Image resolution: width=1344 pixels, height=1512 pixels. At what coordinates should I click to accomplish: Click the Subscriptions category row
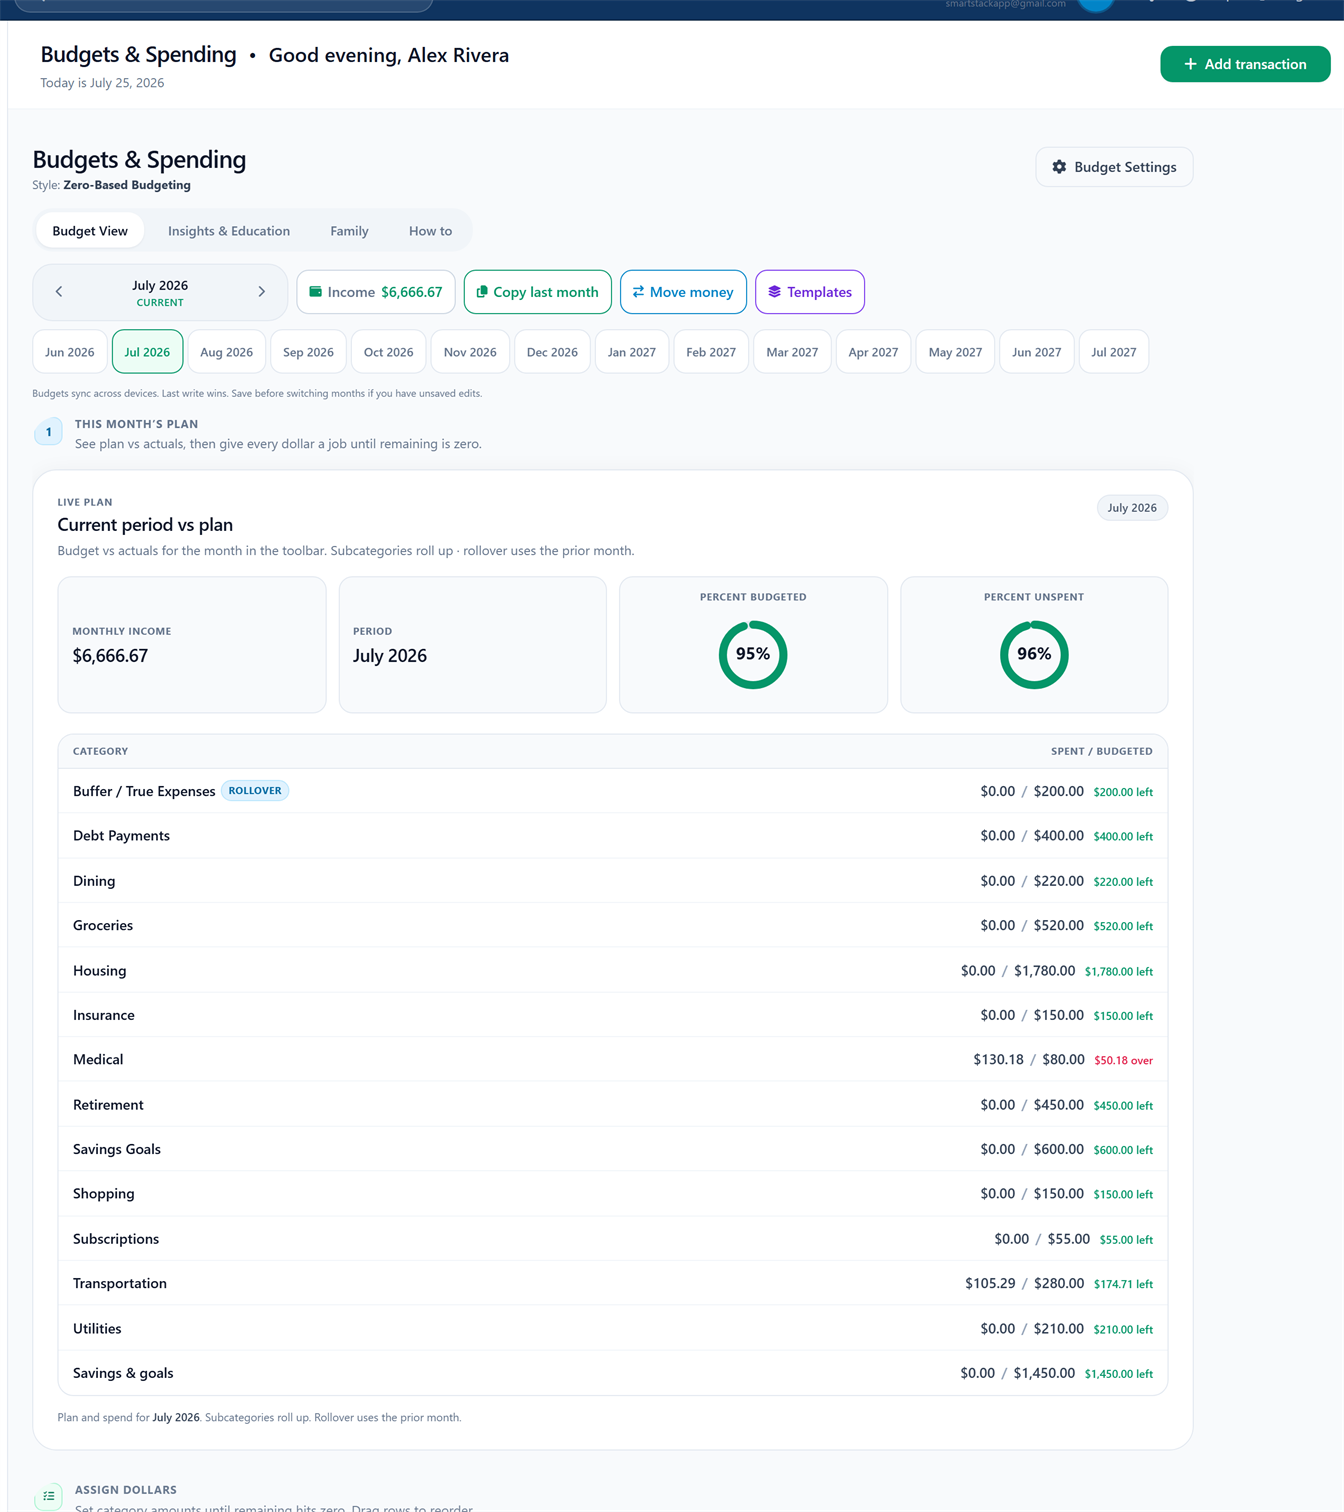(x=613, y=1238)
